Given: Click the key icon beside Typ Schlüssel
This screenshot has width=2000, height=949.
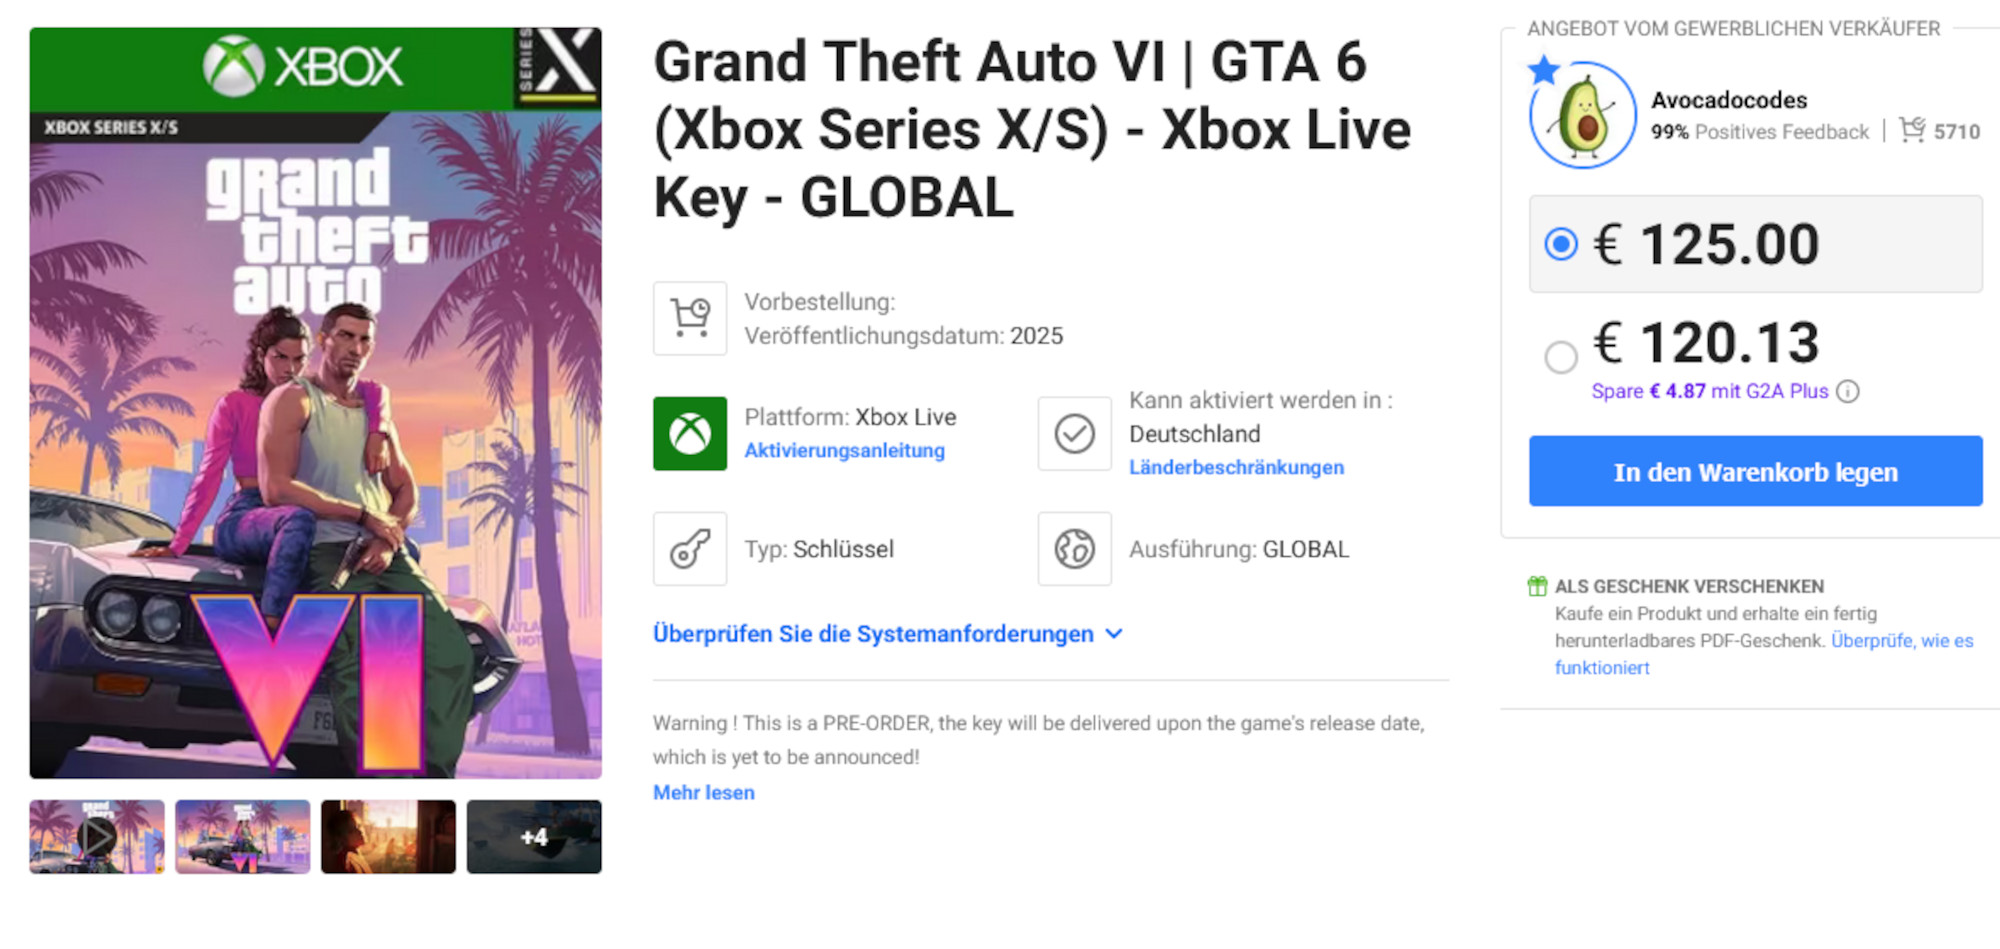Looking at the screenshot, I should pos(689,549).
